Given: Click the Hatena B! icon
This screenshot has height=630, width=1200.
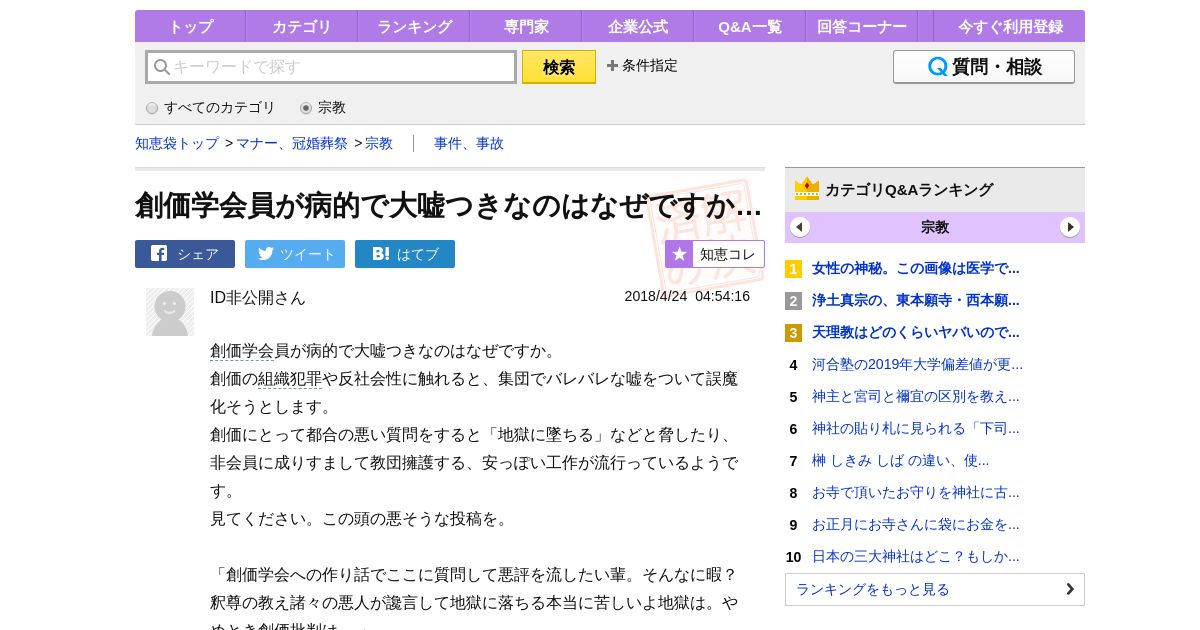Looking at the screenshot, I should (x=380, y=254).
